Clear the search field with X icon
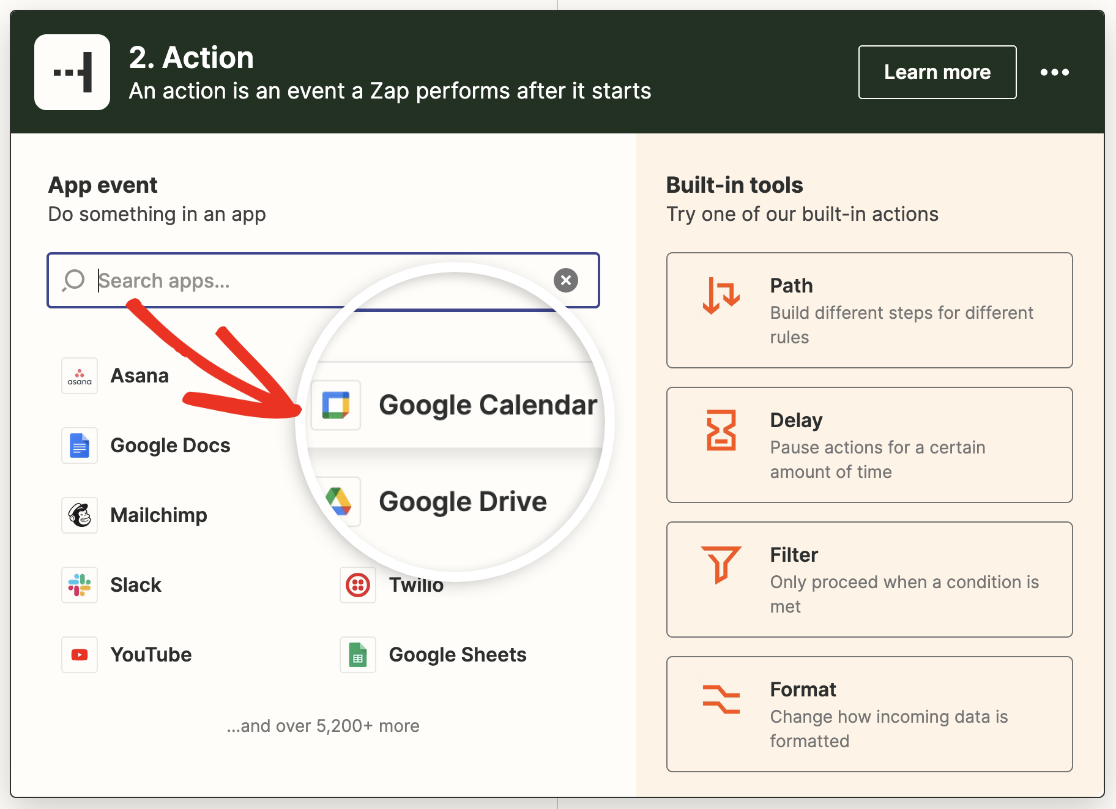The width and height of the screenshot is (1116, 809). [x=566, y=280]
